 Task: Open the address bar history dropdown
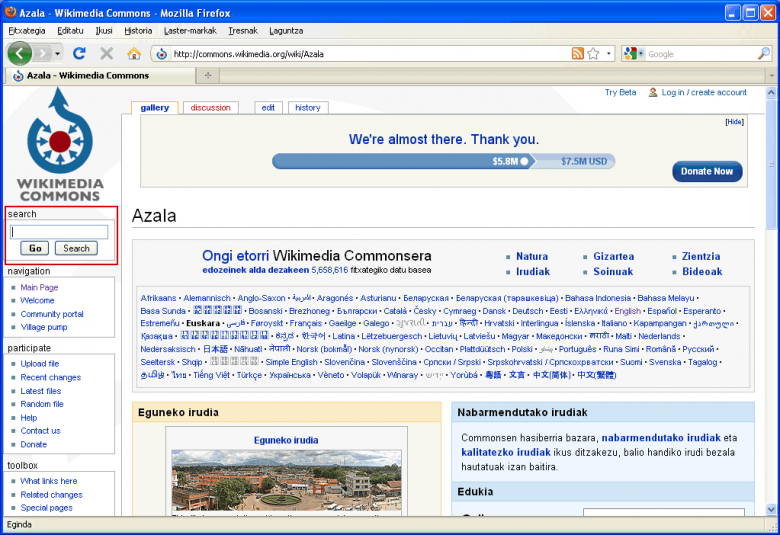tap(608, 53)
